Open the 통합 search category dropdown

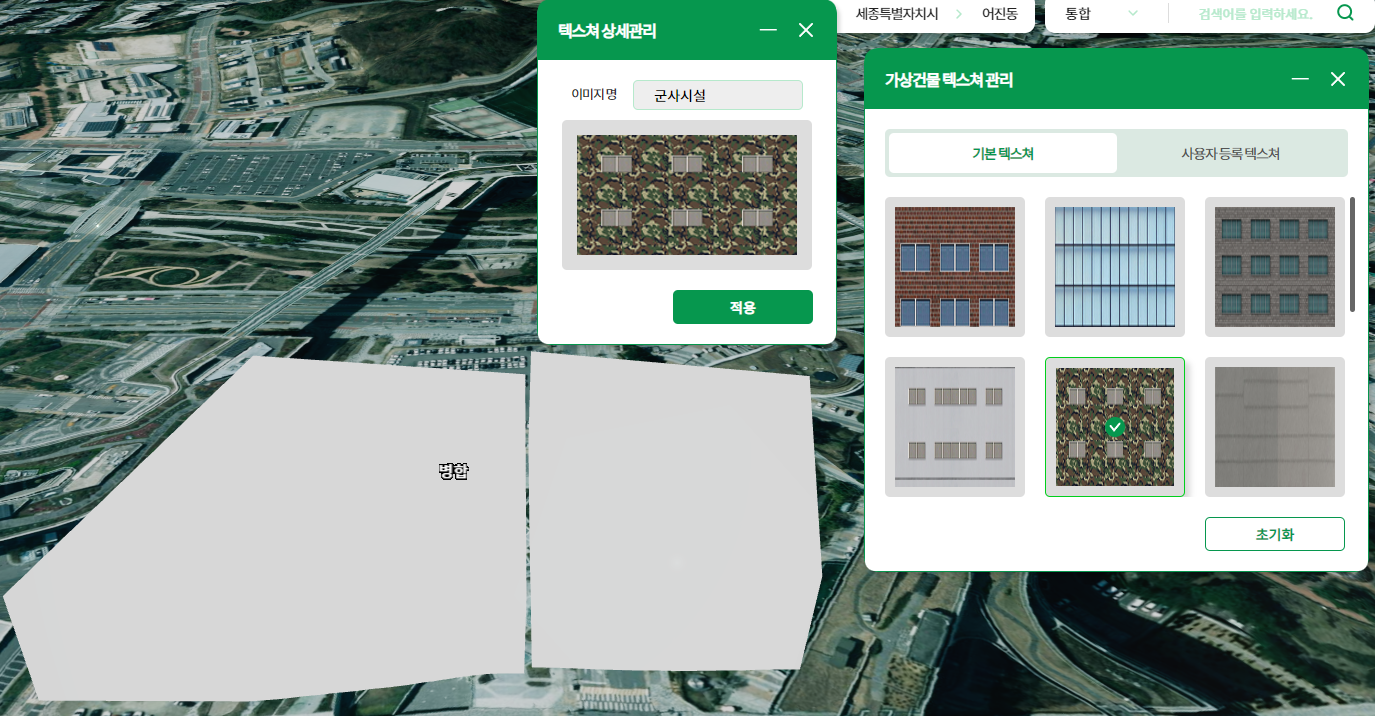pos(1101,13)
